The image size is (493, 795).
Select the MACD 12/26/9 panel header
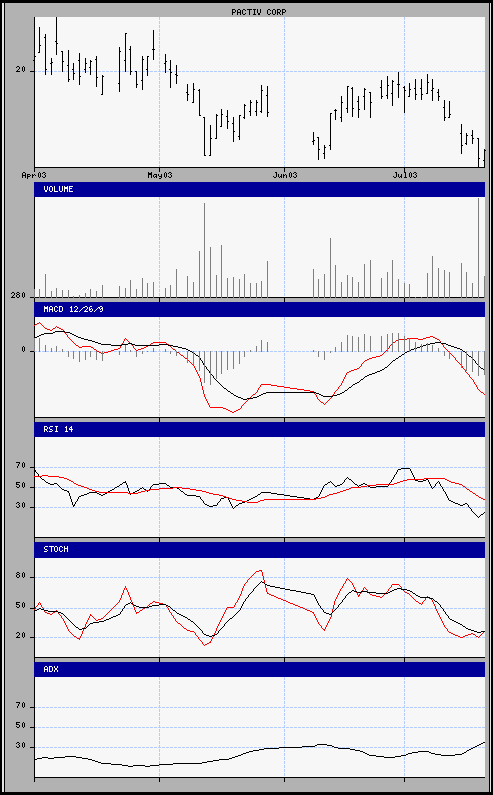click(260, 309)
